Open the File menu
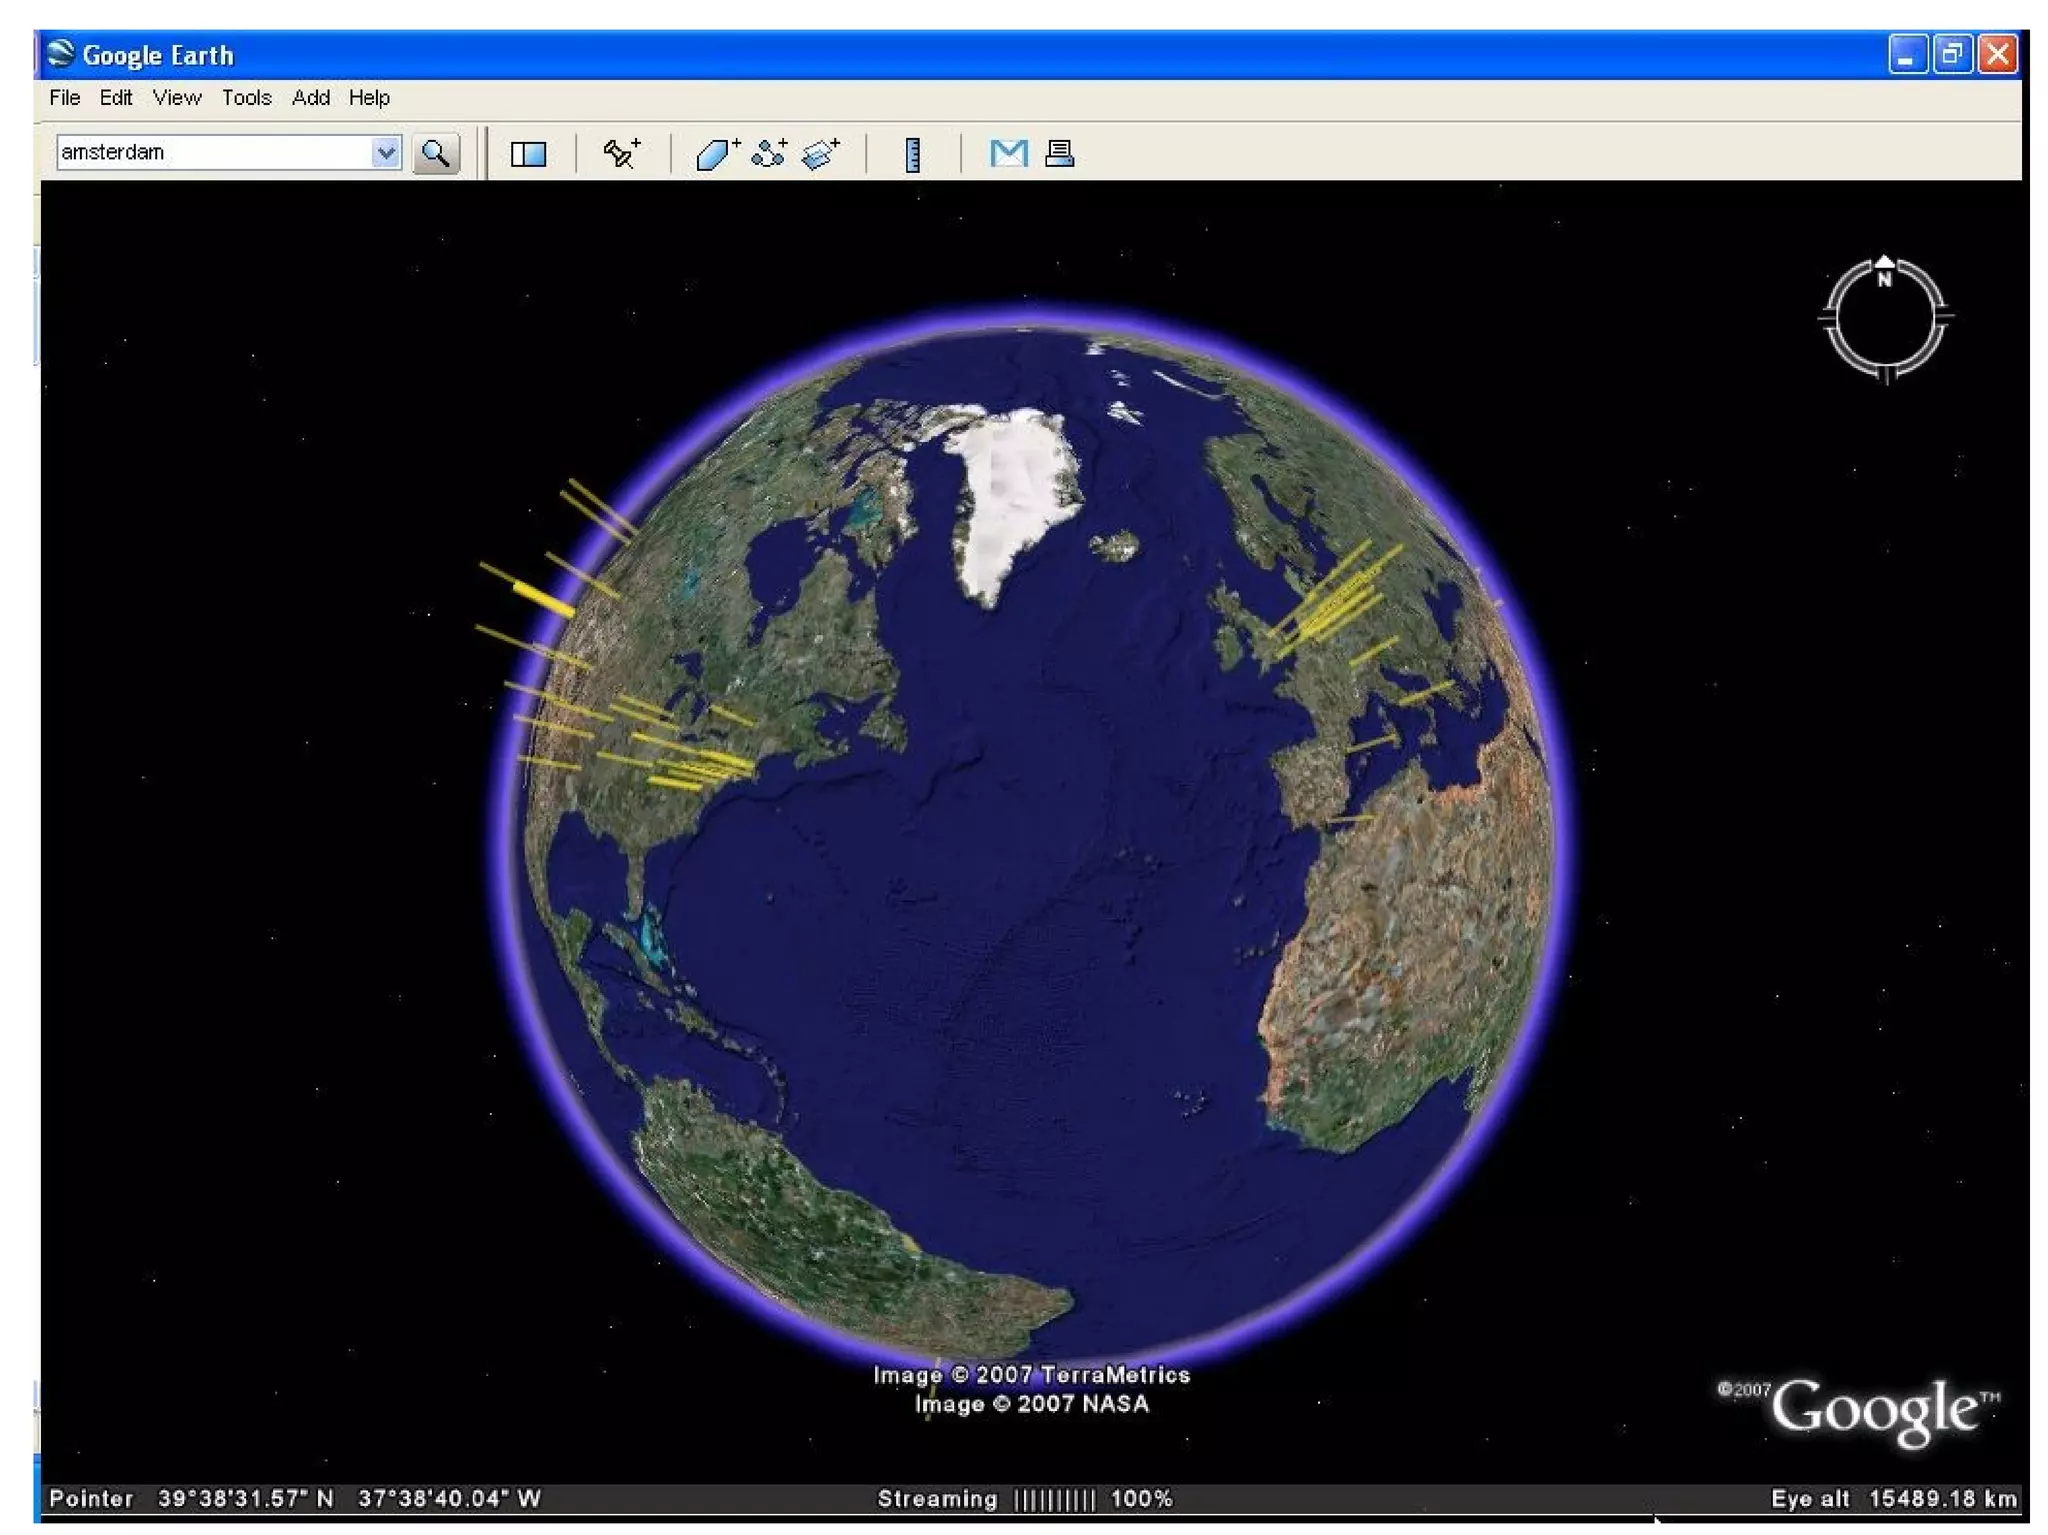Image resolution: width=2048 pixels, height=1535 pixels. click(x=64, y=97)
